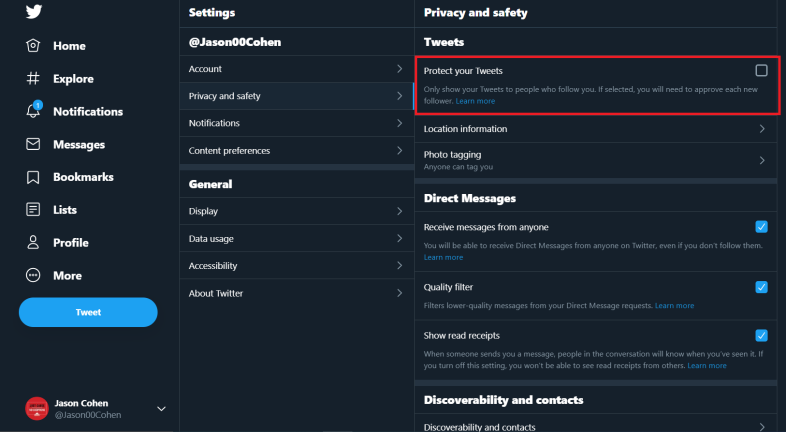Open Display settings chevron
786x432 pixels.
click(400, 211)
